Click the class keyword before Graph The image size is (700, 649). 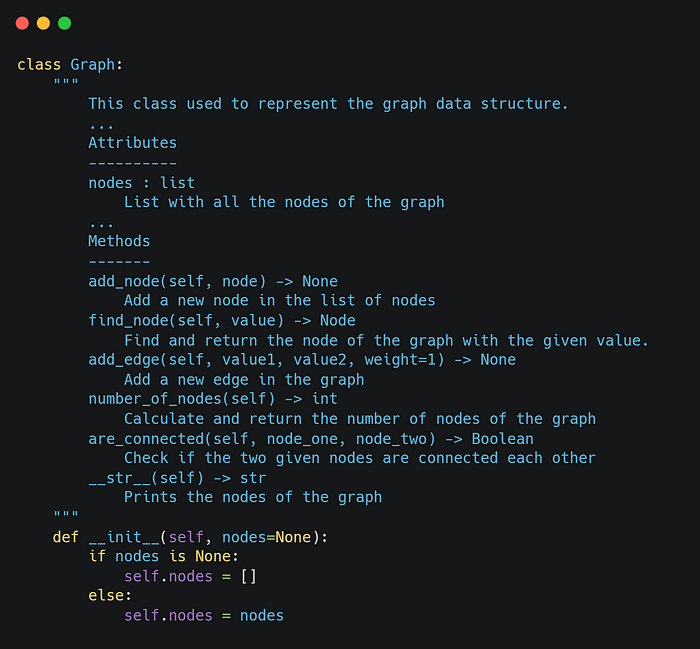point(39,65)
